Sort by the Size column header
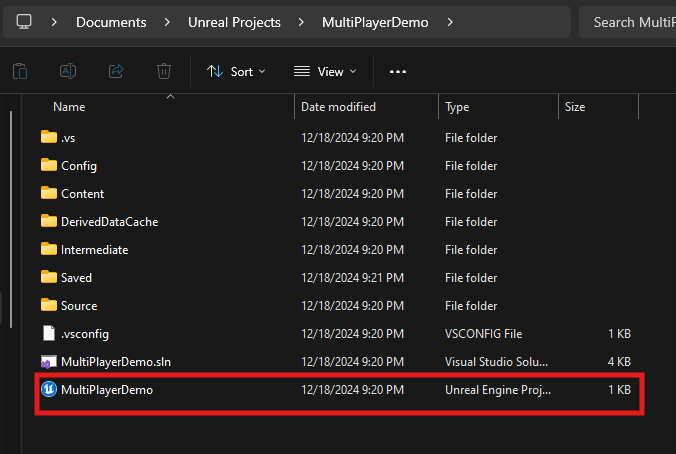 pyautogui.click(x=575, y=107)
